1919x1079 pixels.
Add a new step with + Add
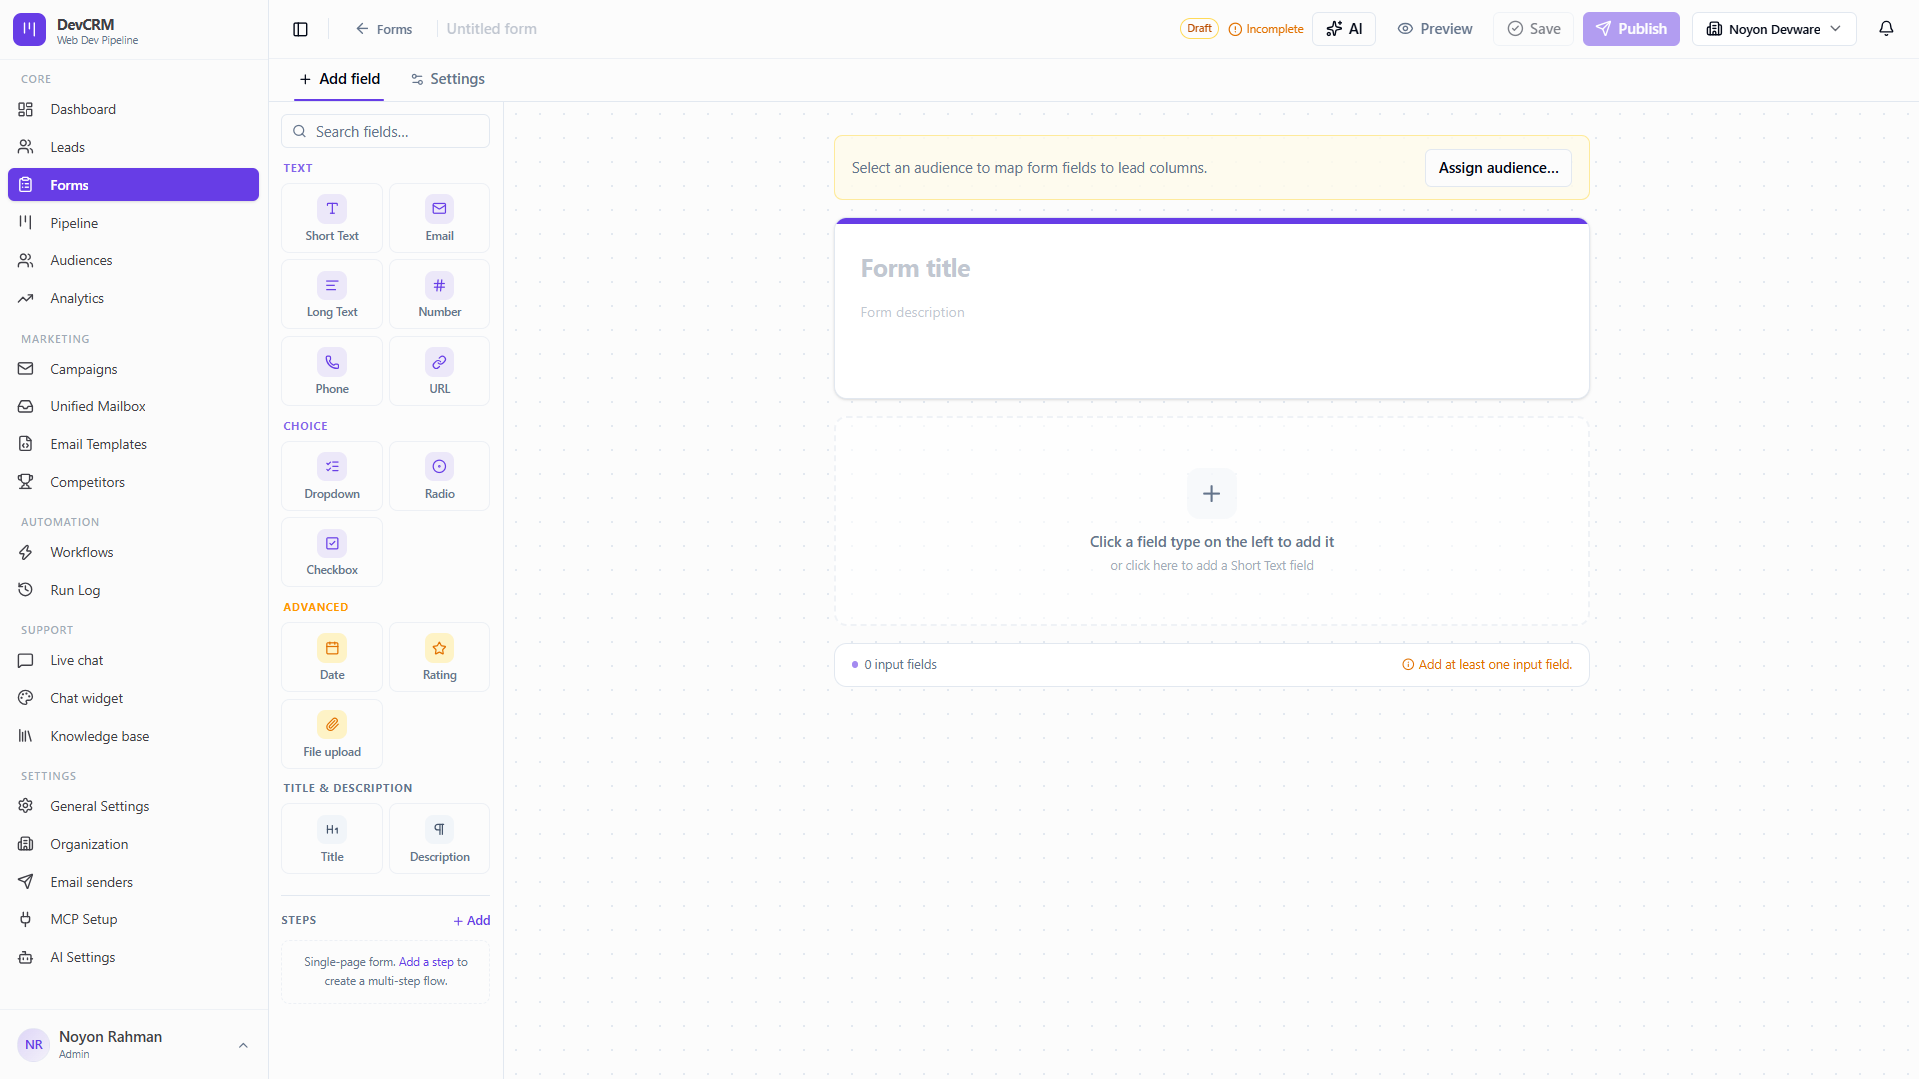[x=472, y=920]
